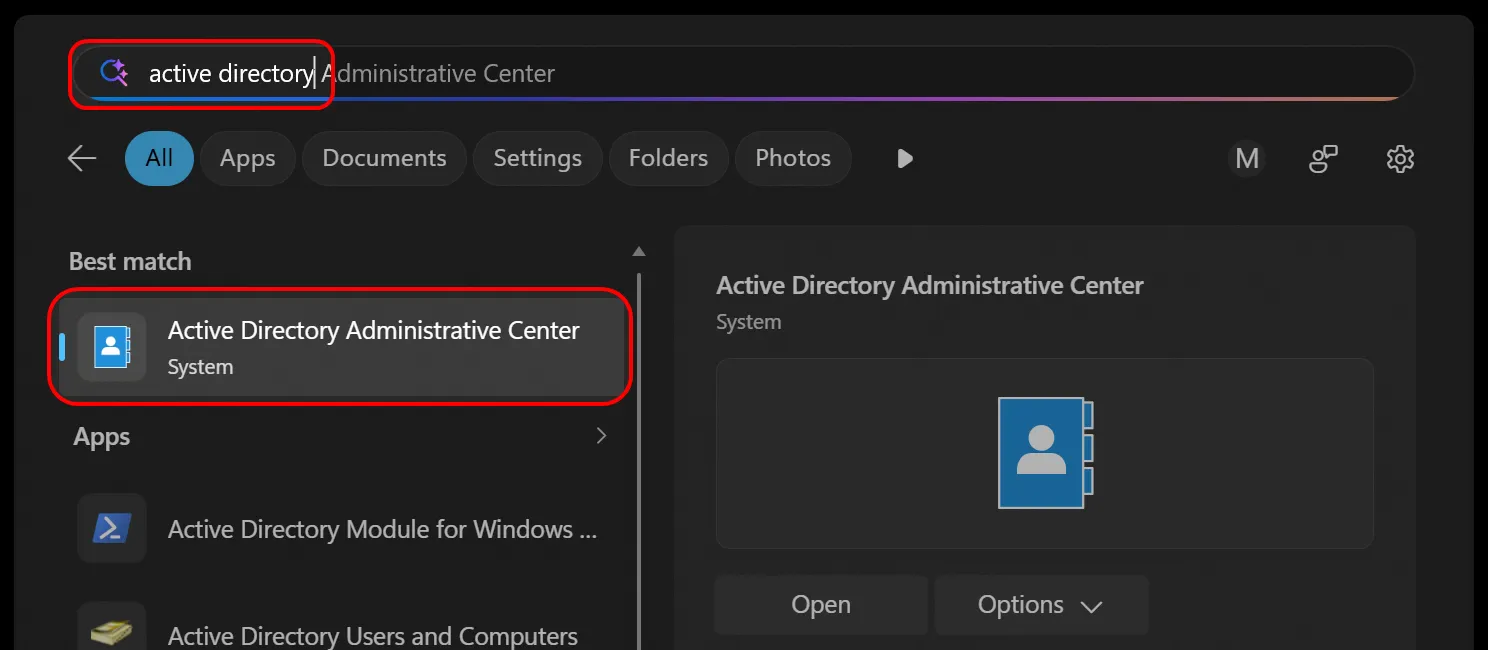Open Active Directory Administrative Center best match

click(x=342, y=346)
